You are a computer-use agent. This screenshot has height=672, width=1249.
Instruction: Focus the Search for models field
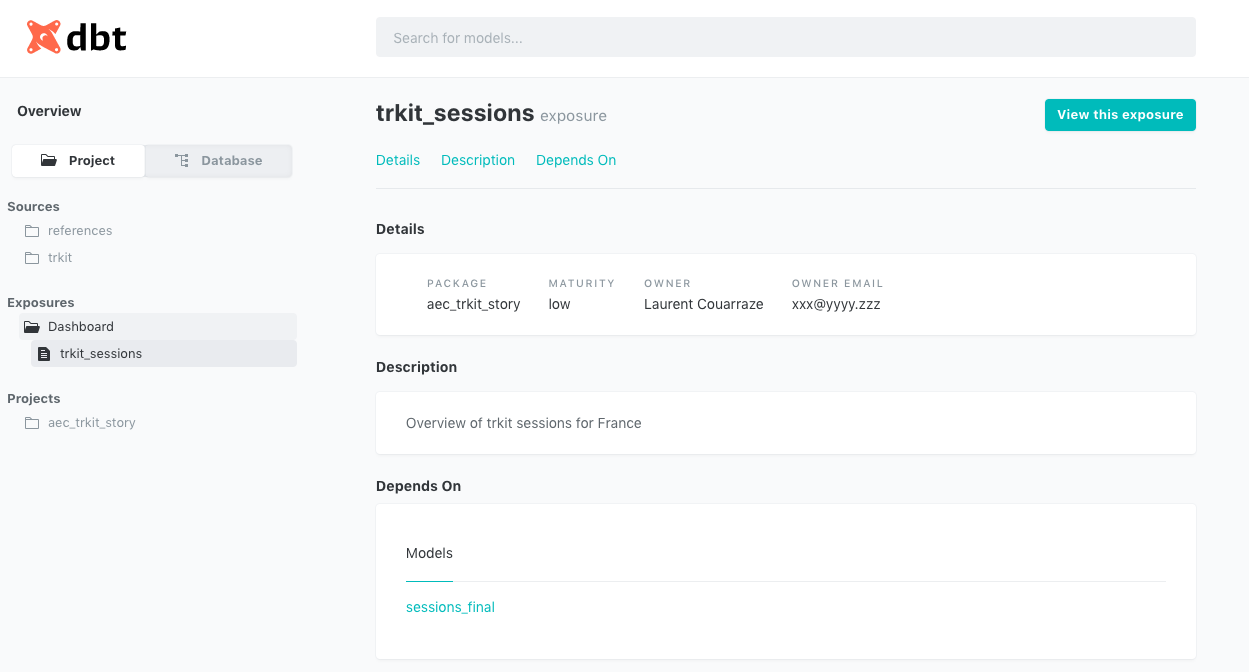(785, 38)
